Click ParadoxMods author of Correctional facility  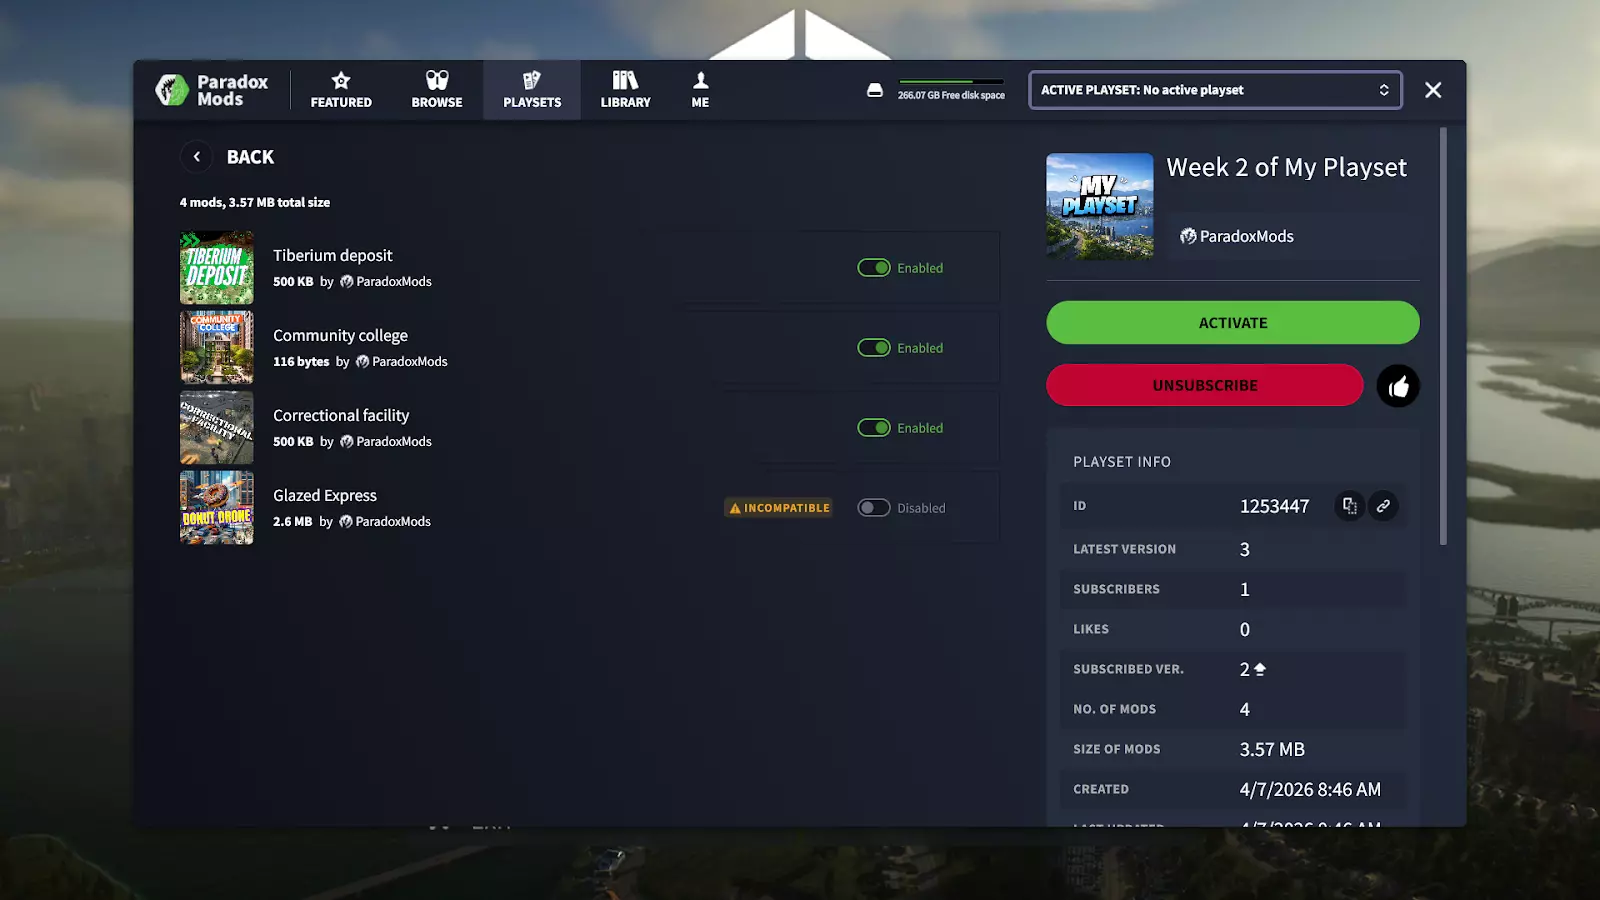(x=386, y=442)
